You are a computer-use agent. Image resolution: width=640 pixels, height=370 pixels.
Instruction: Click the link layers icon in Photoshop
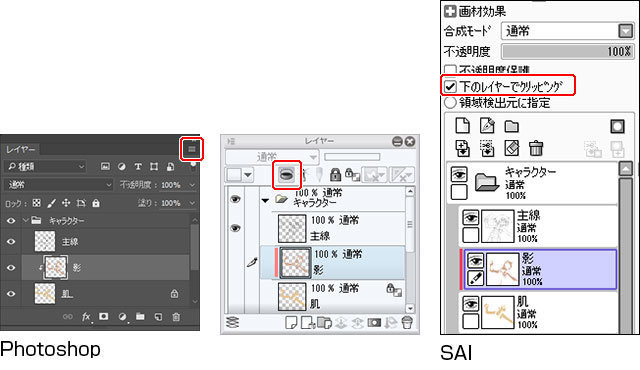pyautogui.click(x=68, y=317)
